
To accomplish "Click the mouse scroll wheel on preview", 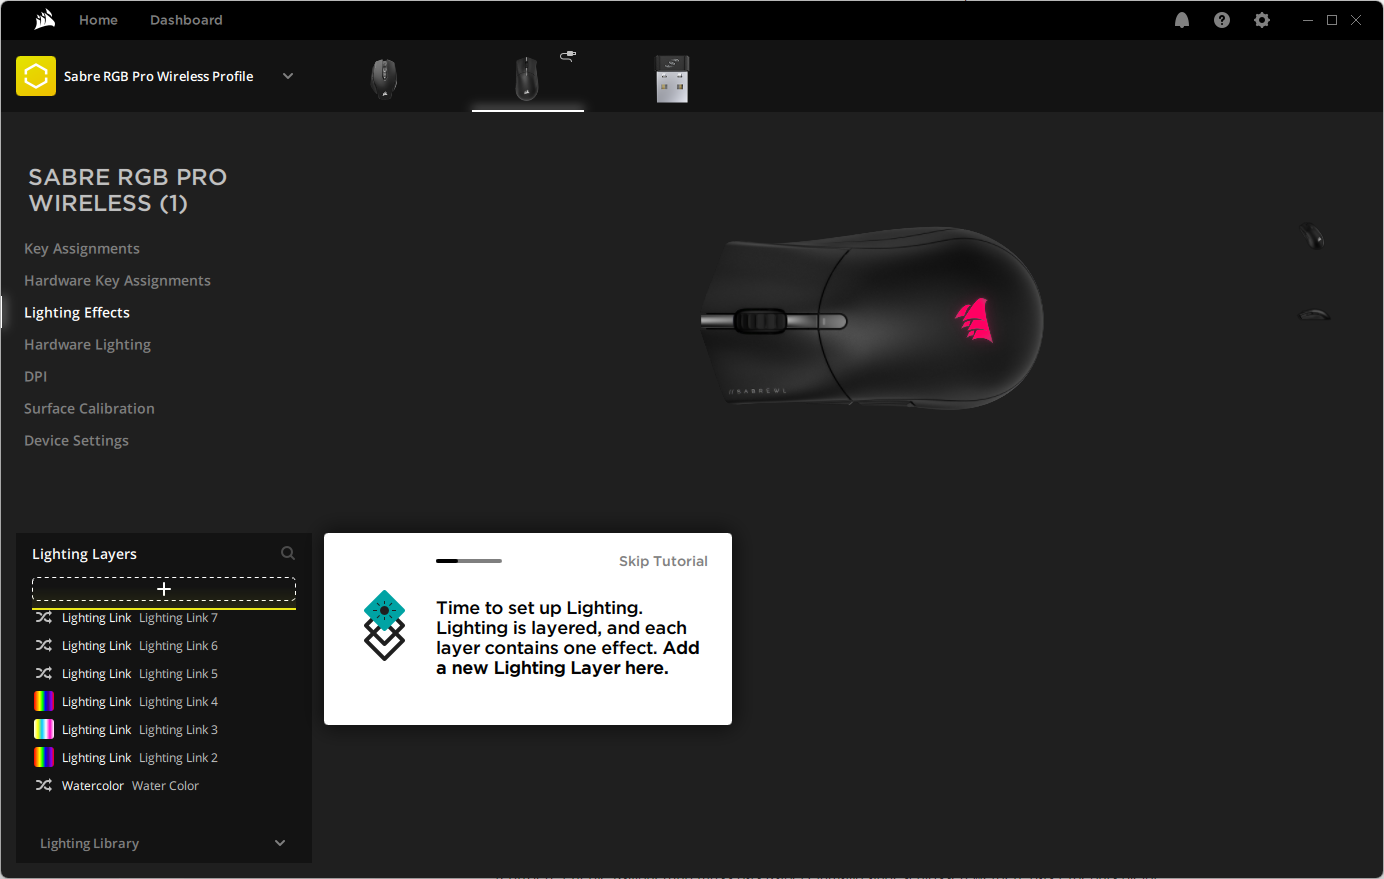I will click(x=761, y=321).
